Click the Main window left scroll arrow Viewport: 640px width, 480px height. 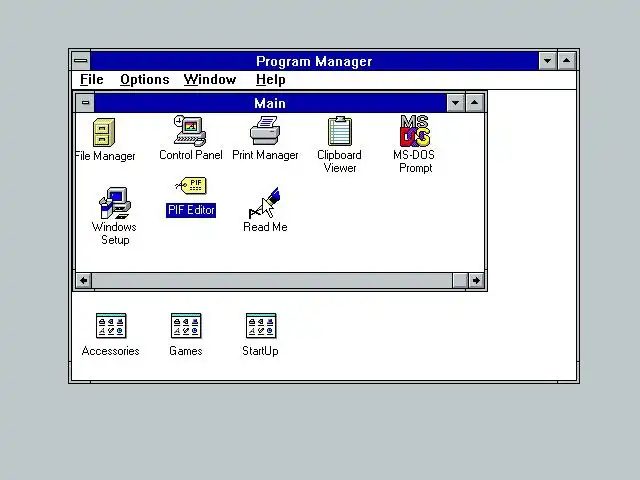84,280
